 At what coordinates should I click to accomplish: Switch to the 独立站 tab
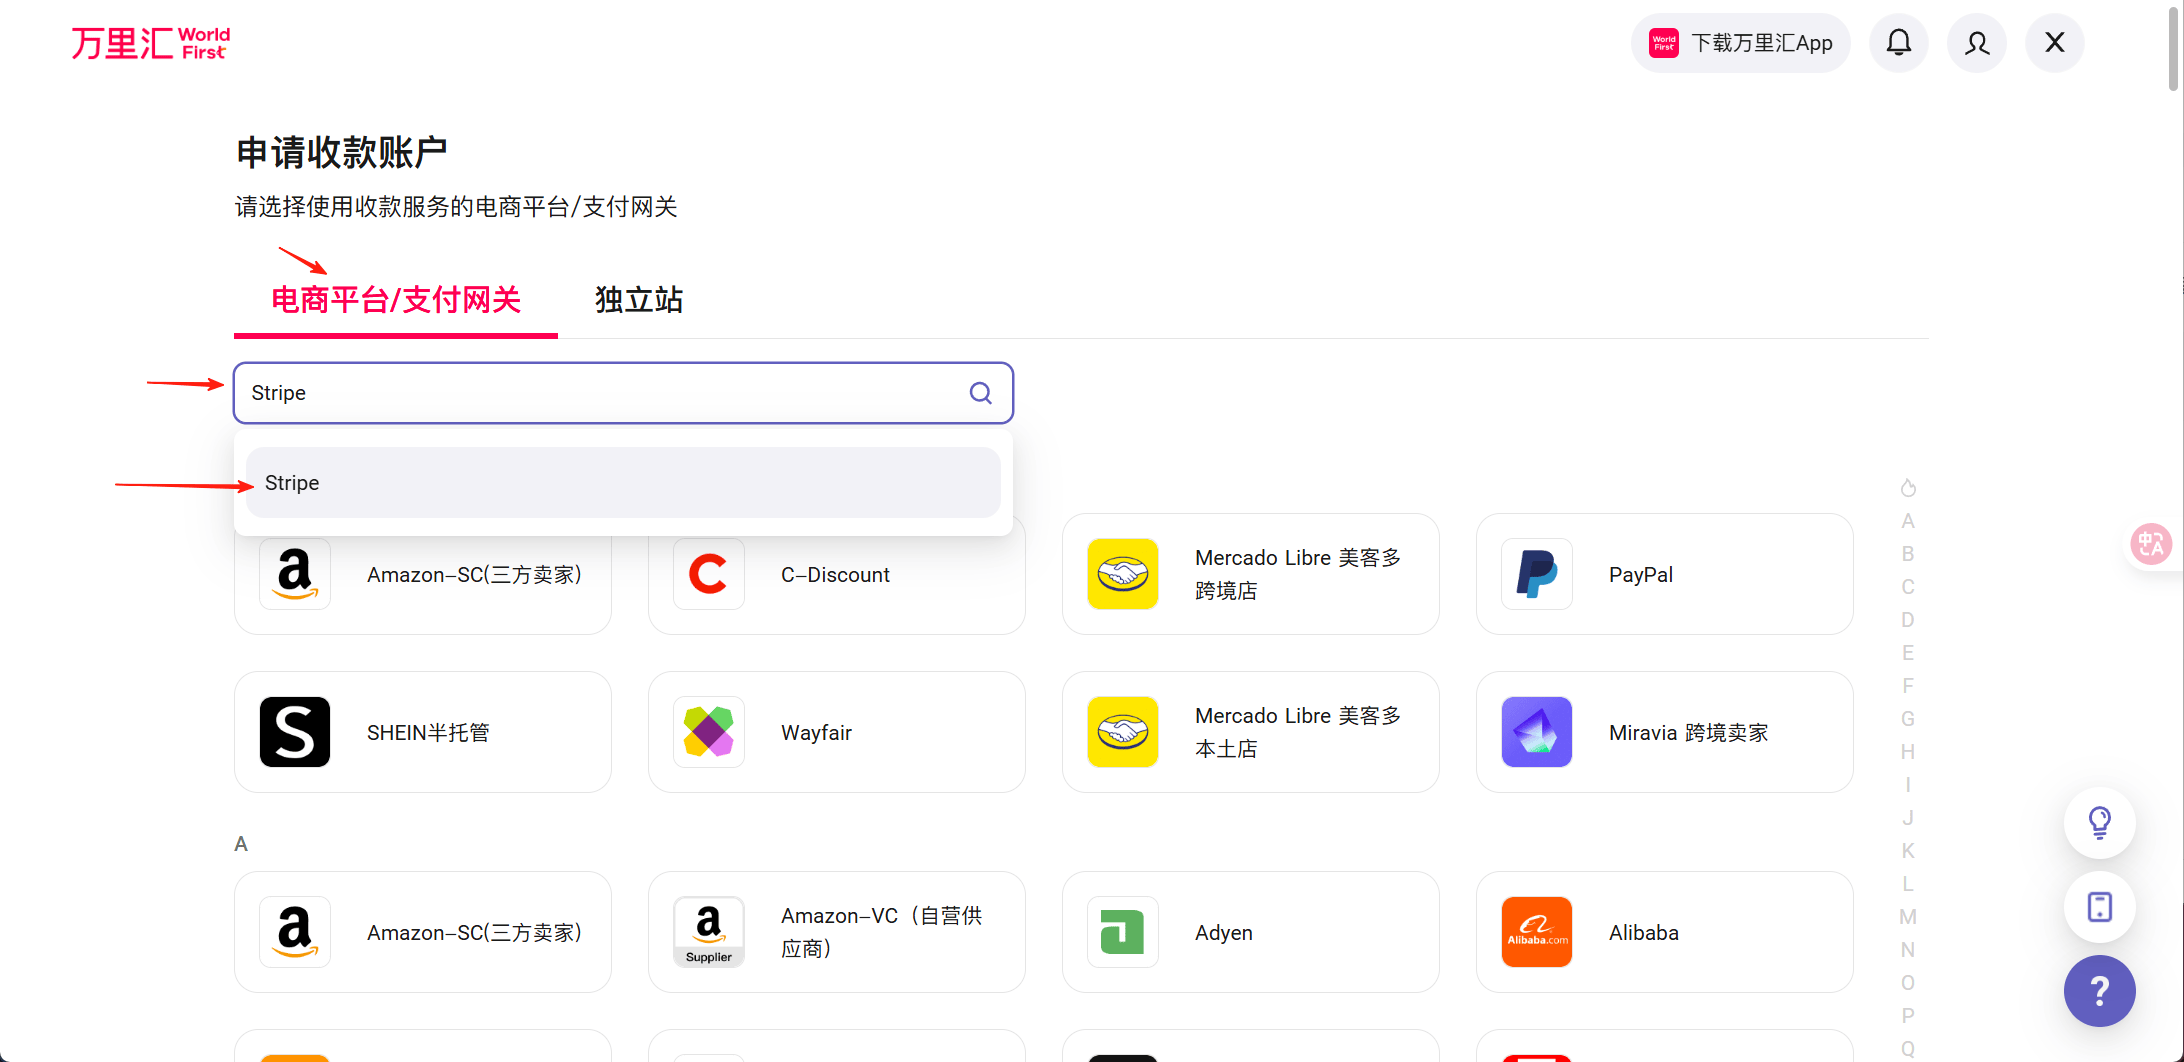pos(638,300)
